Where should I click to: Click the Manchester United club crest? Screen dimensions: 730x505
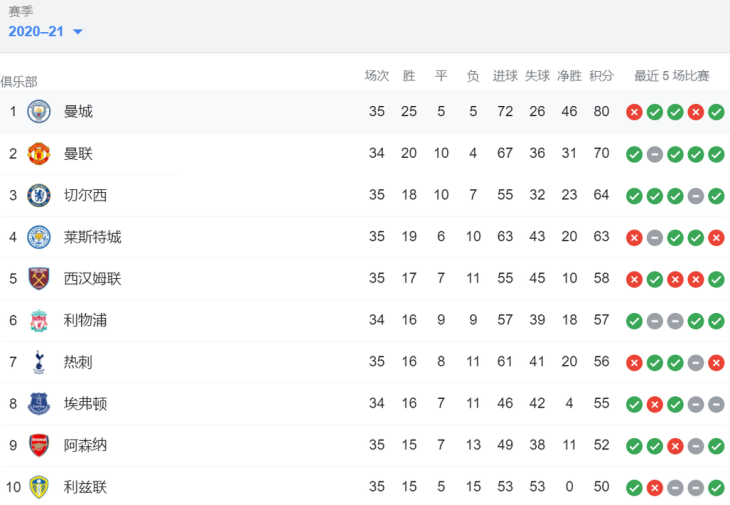(x=39, y=153)
